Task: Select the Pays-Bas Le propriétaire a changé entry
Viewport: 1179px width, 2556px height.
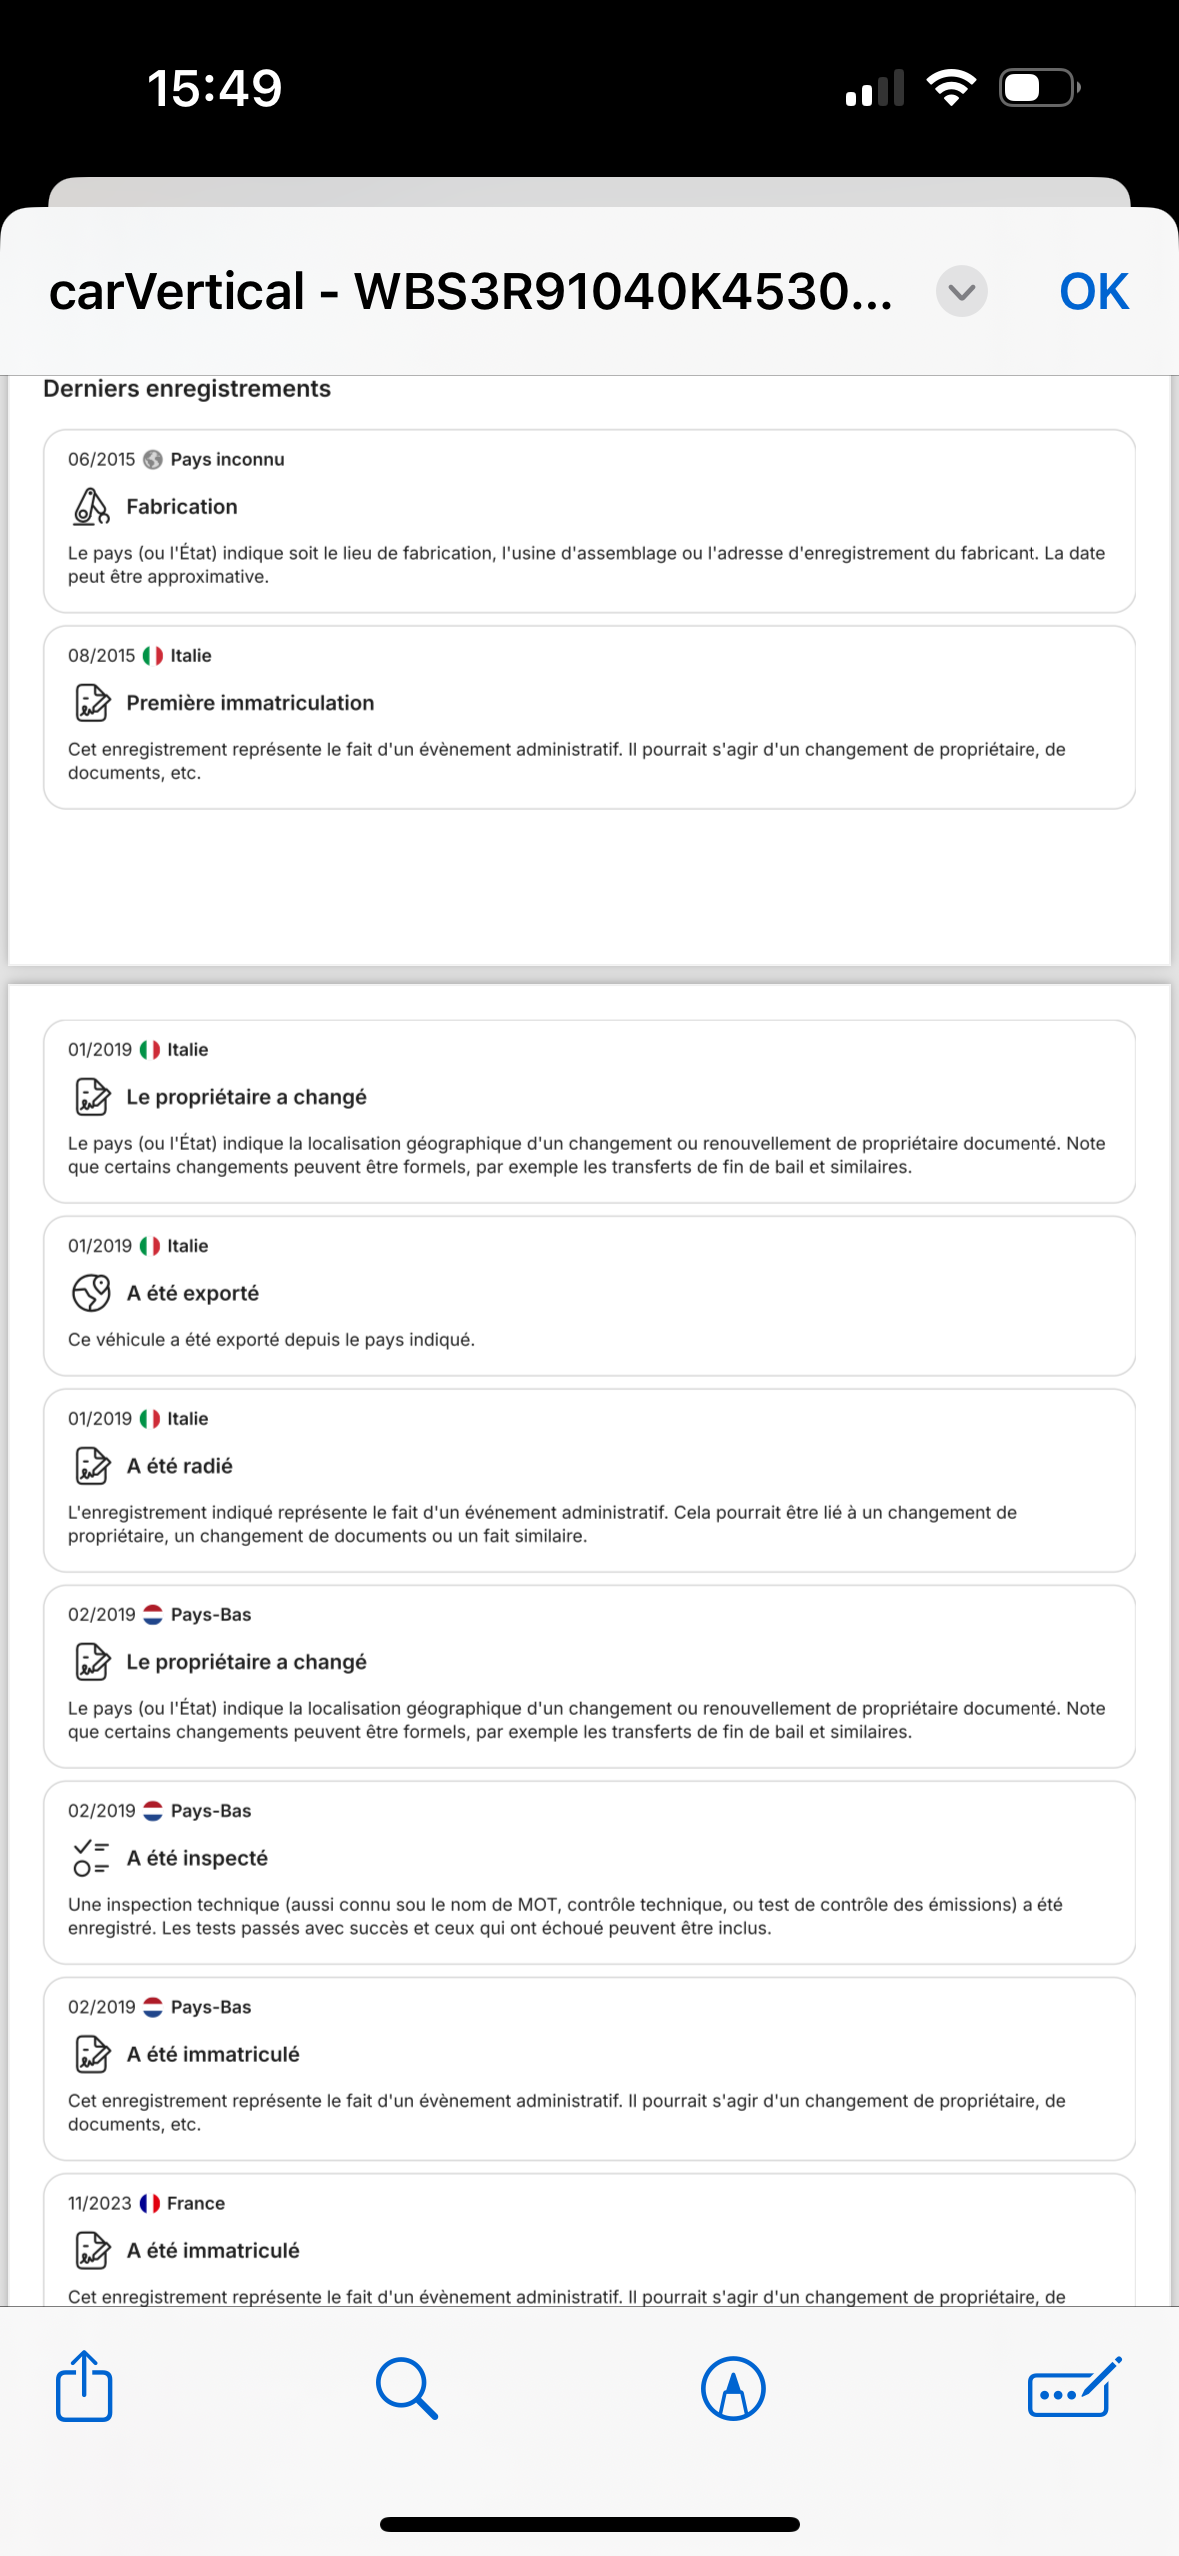Action: [589, 1677]
